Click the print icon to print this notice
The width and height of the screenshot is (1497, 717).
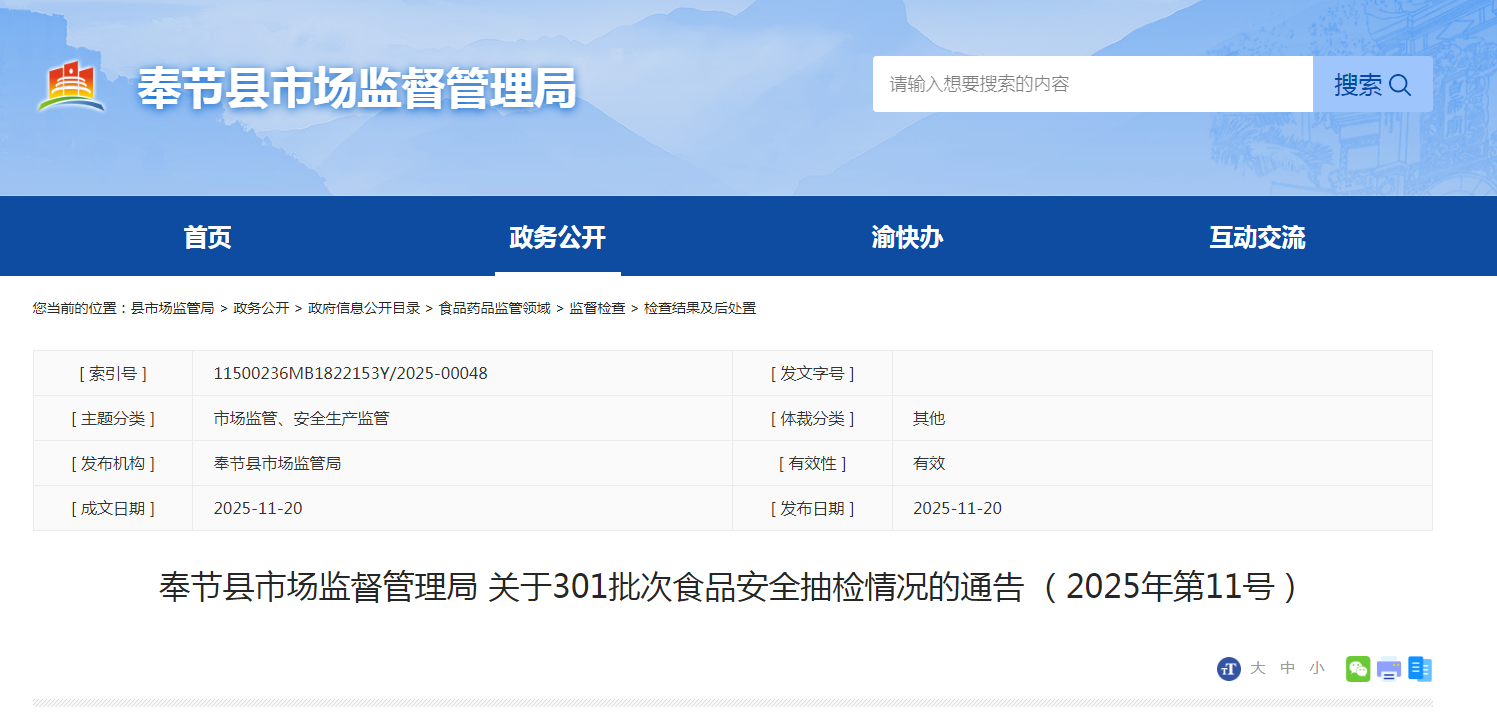(x=1388, y=668)
